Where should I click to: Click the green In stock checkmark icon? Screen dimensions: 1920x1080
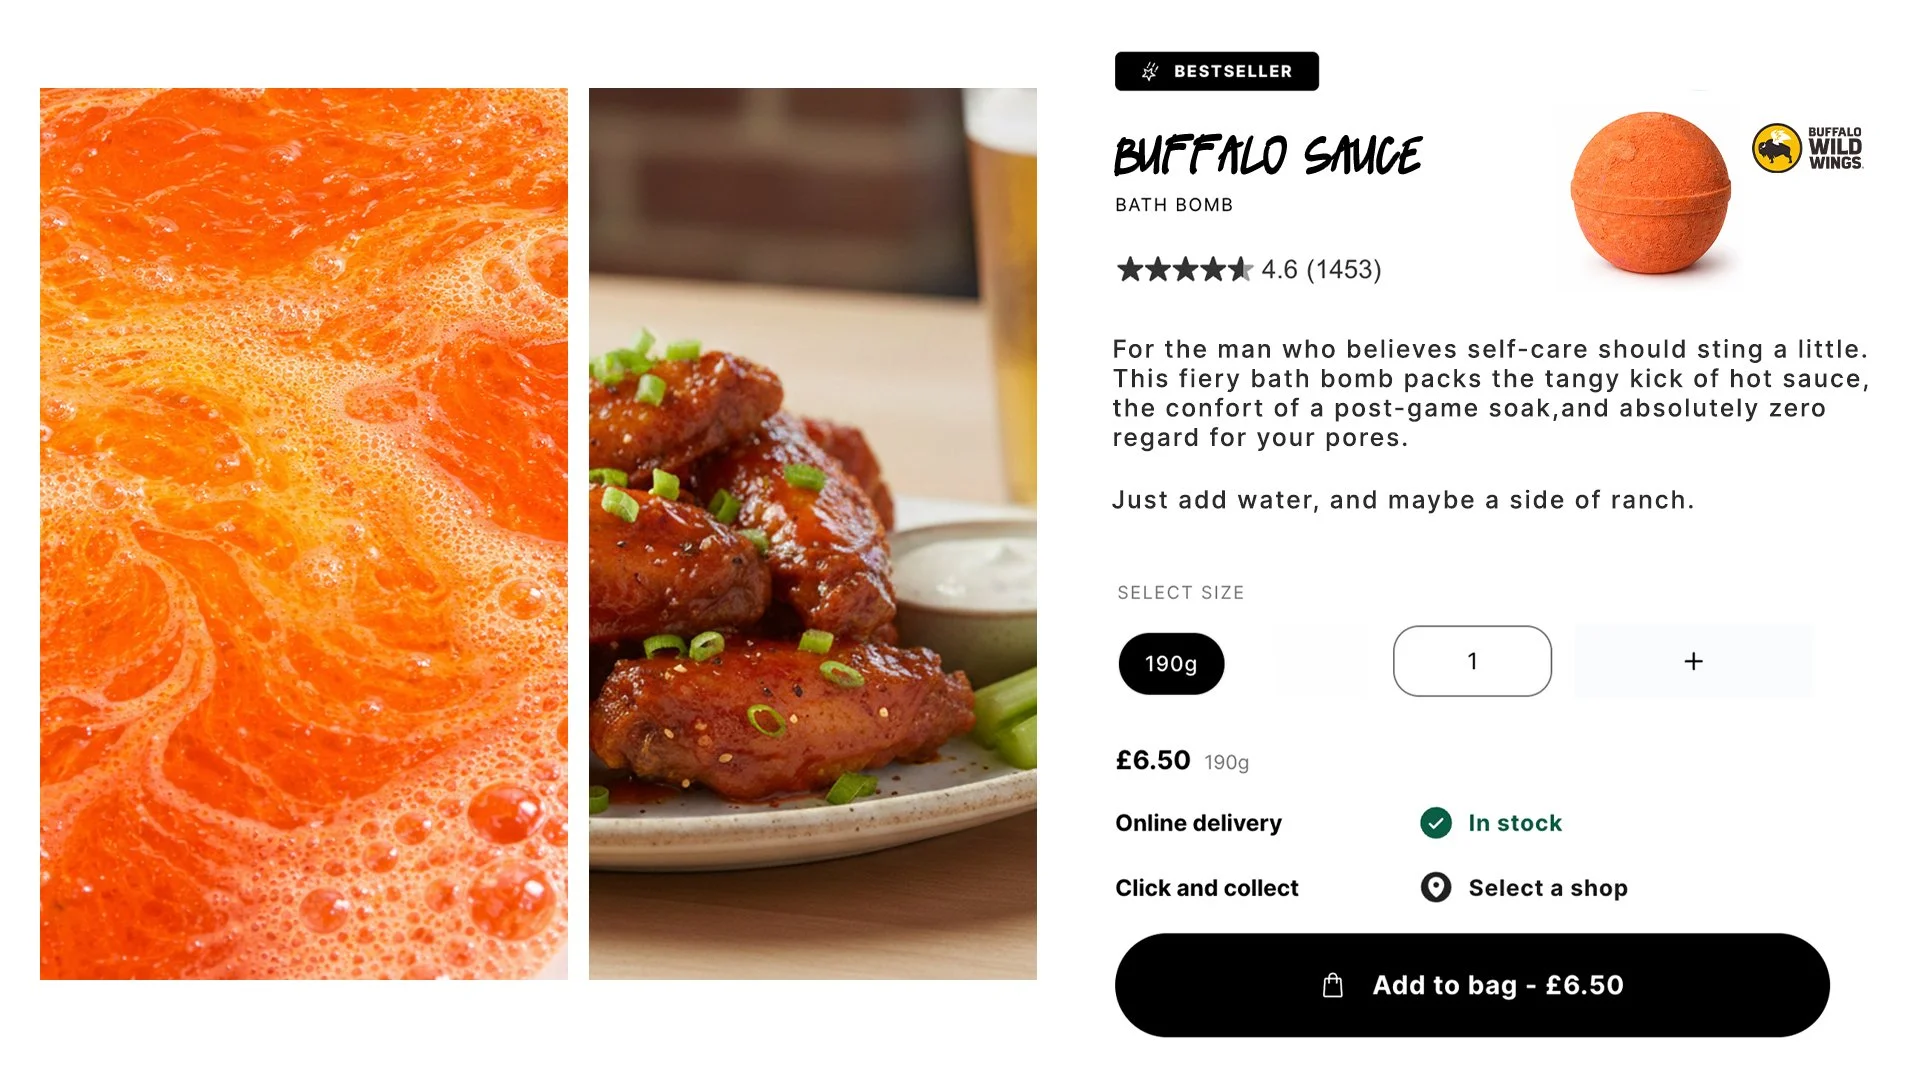pyautogui.click(x=1436, y=823)
